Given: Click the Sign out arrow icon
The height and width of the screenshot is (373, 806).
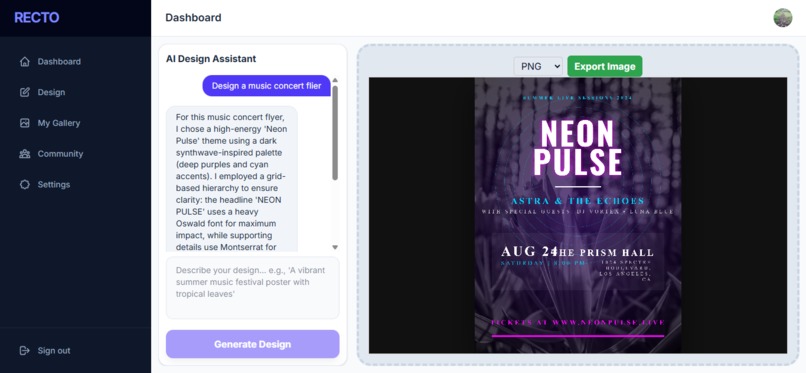Looking at the screenshot, I should coord(25,350).
